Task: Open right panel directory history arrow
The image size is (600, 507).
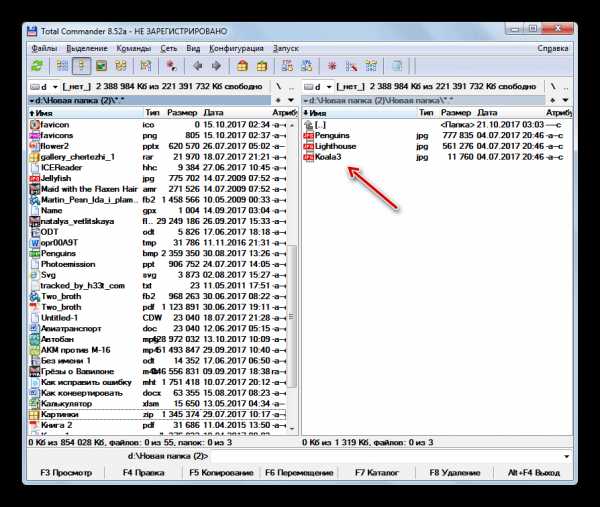Action: click(x=565, y=100)
